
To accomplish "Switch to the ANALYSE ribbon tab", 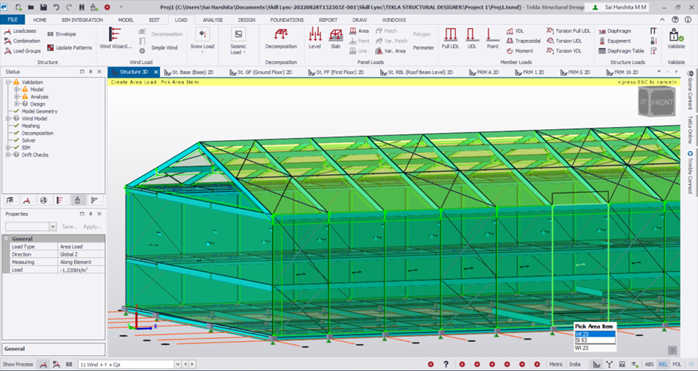I will click(x=212, y=20).
